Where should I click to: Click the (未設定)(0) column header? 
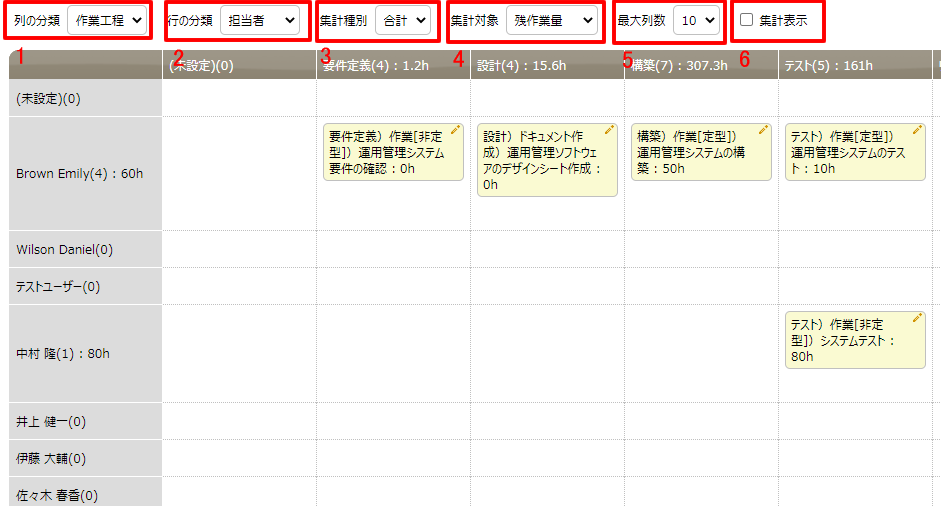tap(239, 65)
